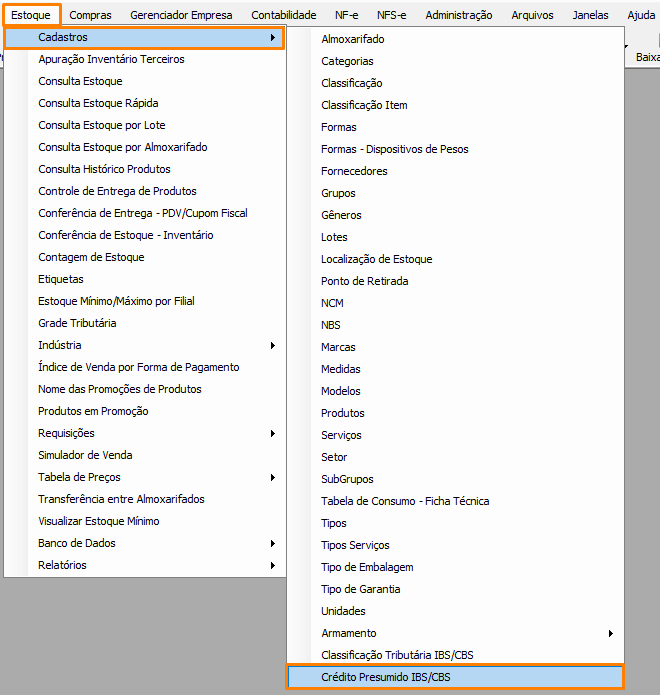Select Almoxarifado in Cadastros submenu
The height and width of the screenshot is (695, 660).
tap(455, 39)
